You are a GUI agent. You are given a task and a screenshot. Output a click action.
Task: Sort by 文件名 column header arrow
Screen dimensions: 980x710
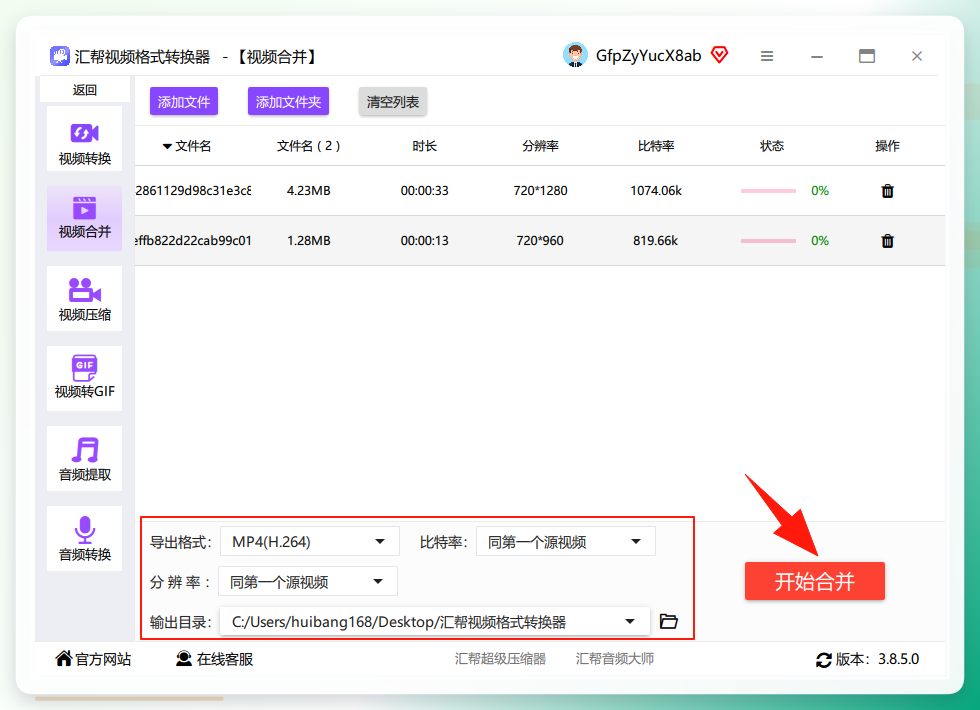(167, 146)
